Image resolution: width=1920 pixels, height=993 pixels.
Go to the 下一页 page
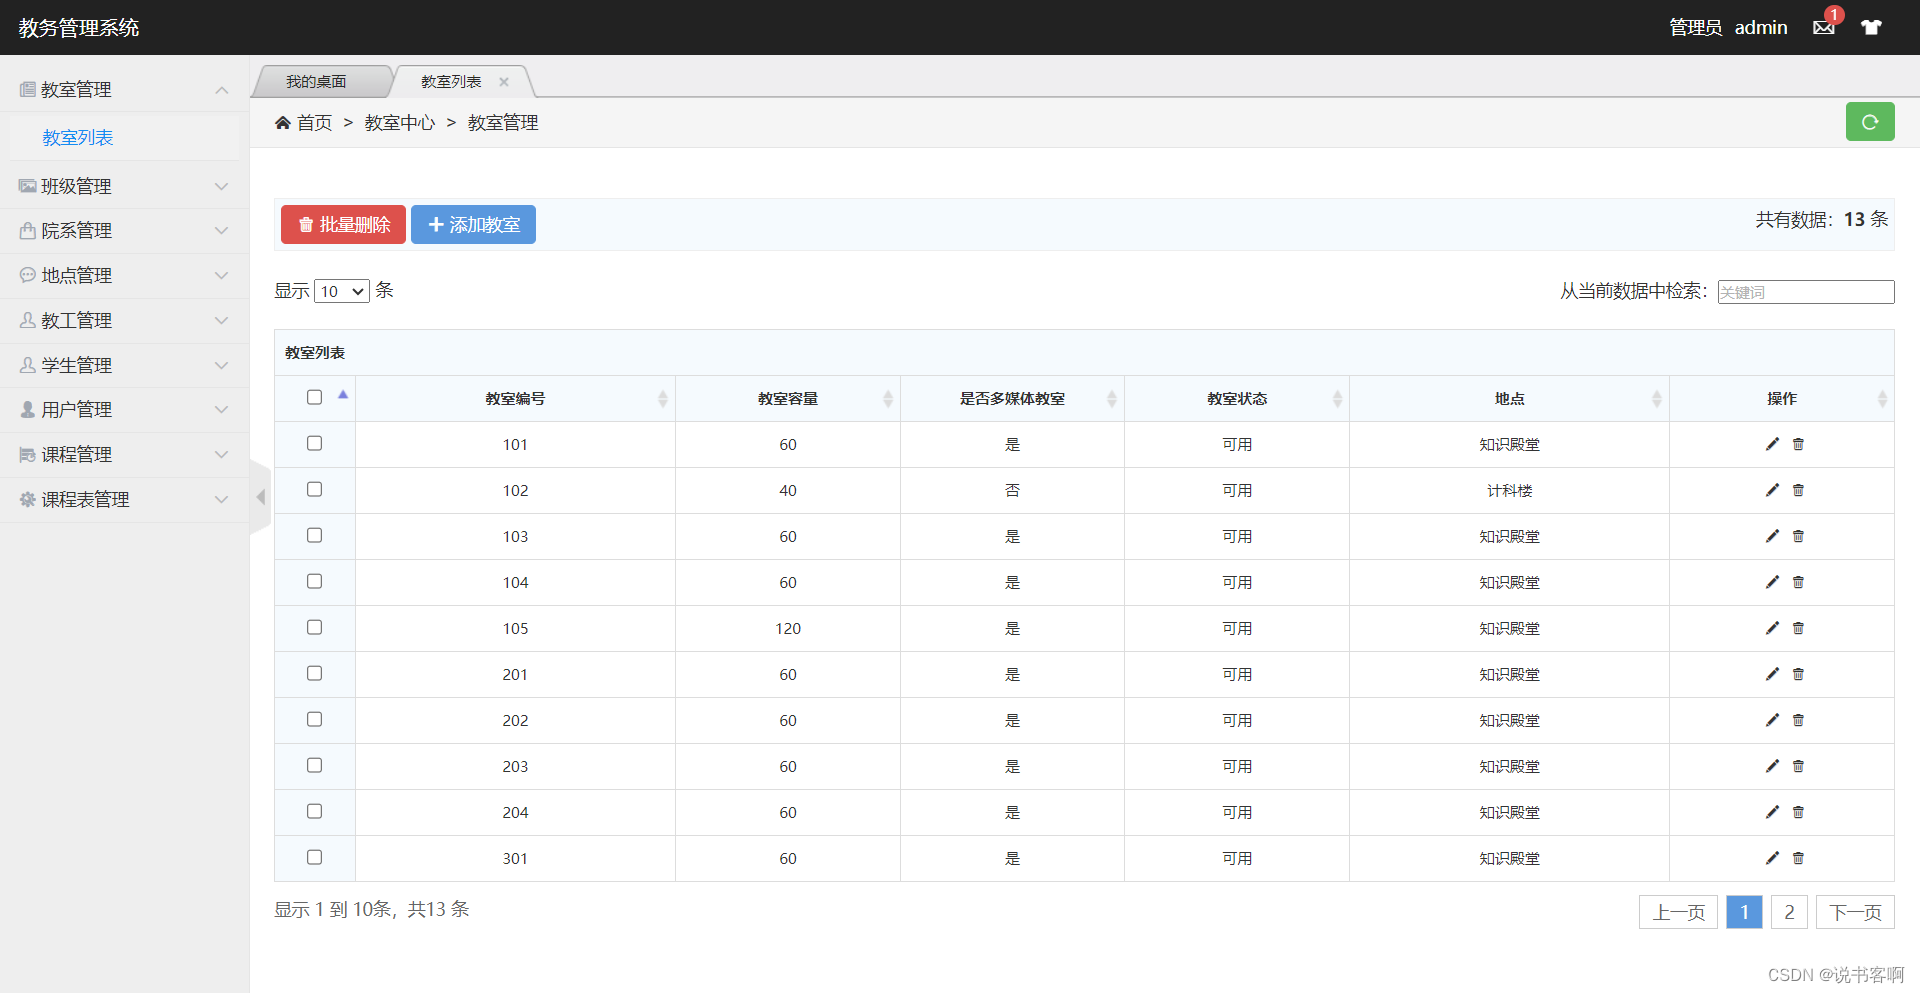coord(1855,912)
